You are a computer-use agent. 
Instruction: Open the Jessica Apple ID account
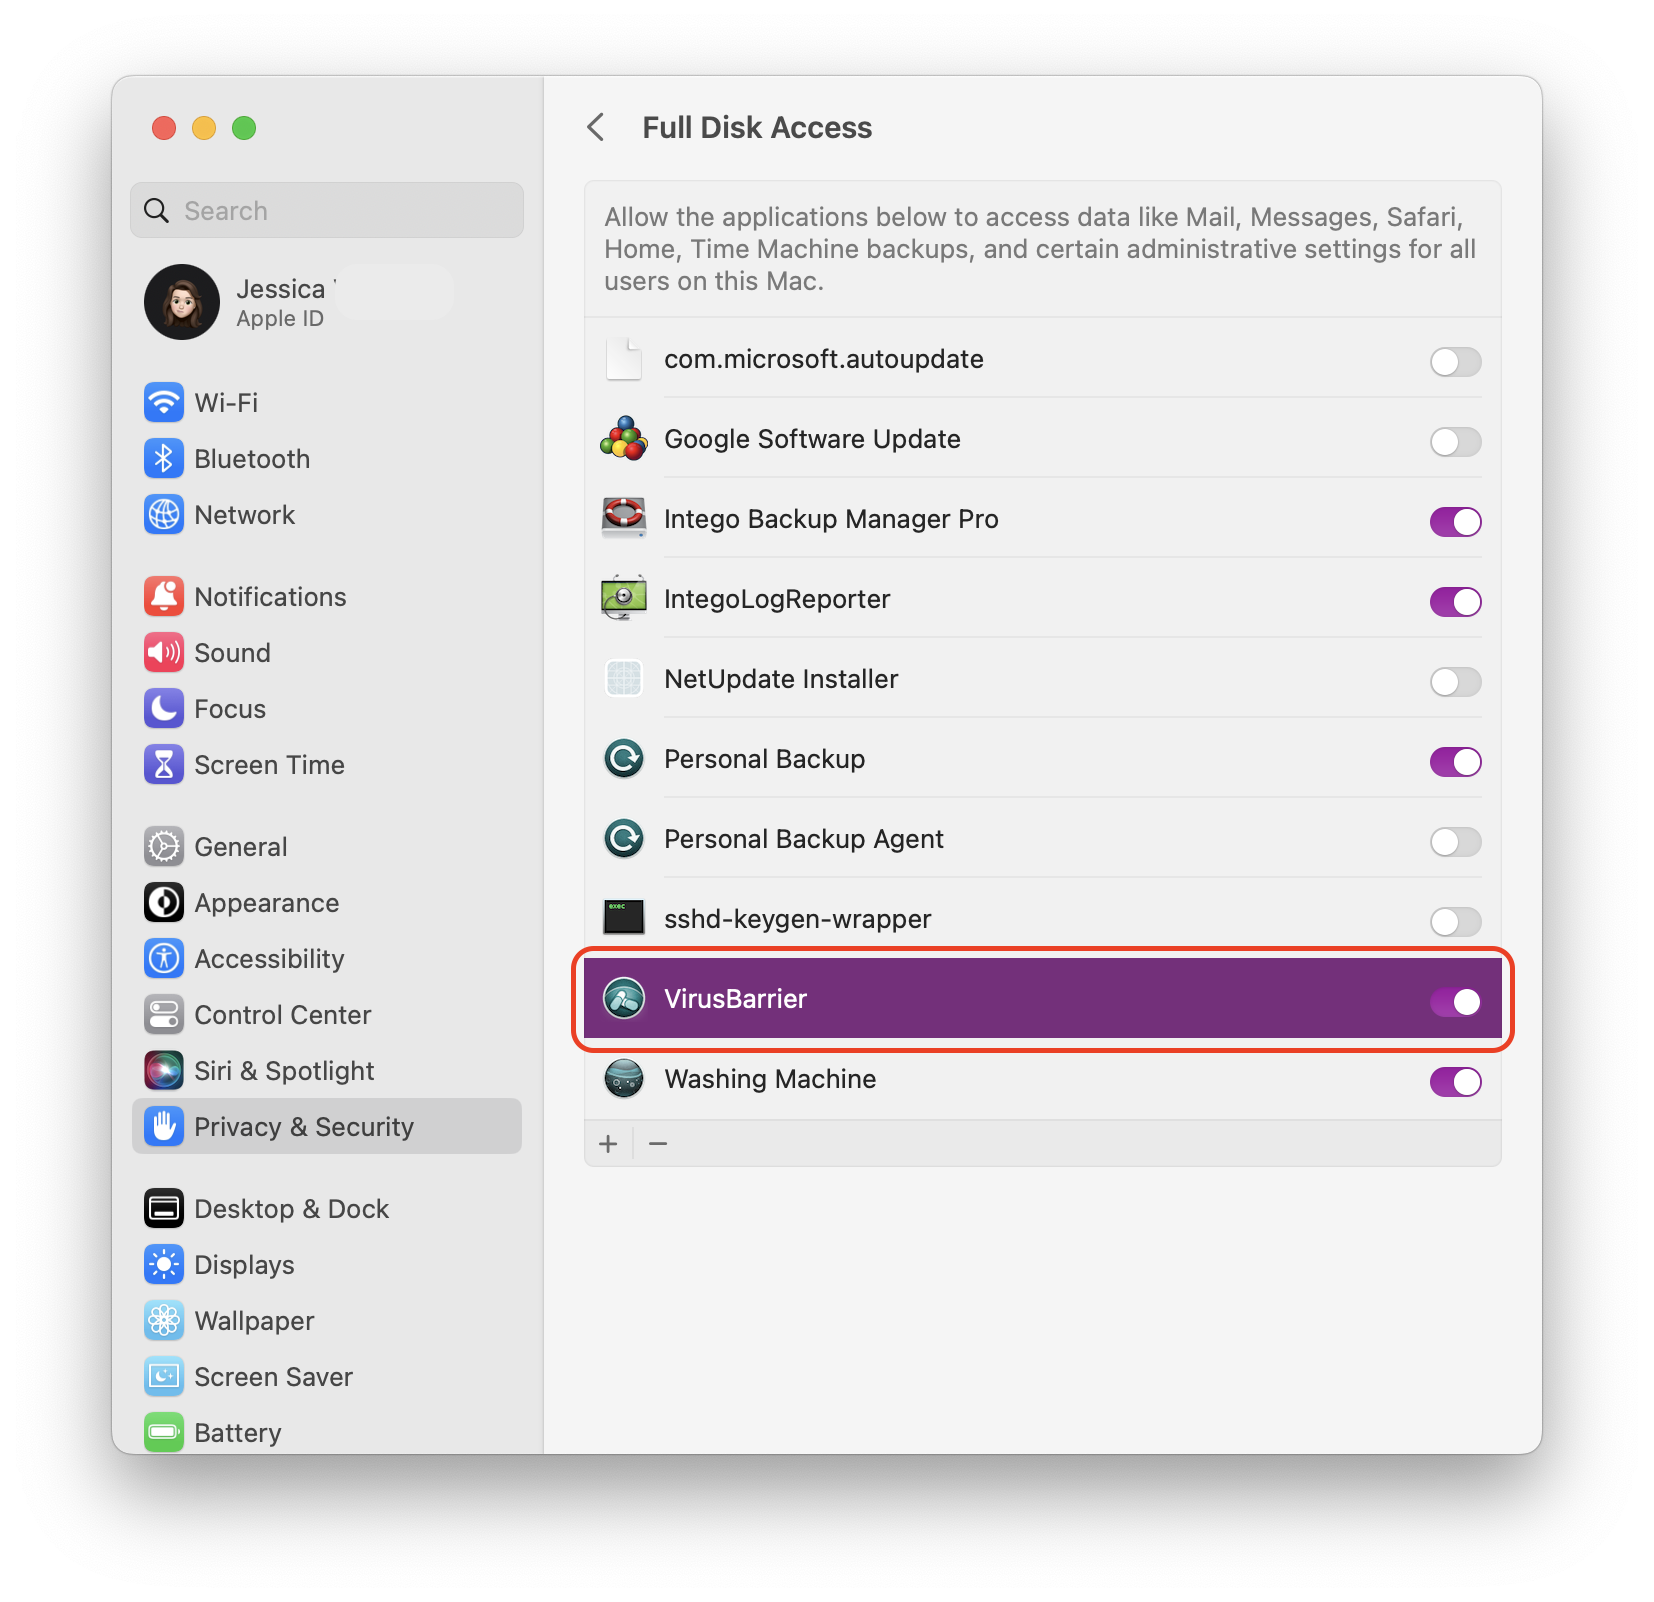point(327,302)
